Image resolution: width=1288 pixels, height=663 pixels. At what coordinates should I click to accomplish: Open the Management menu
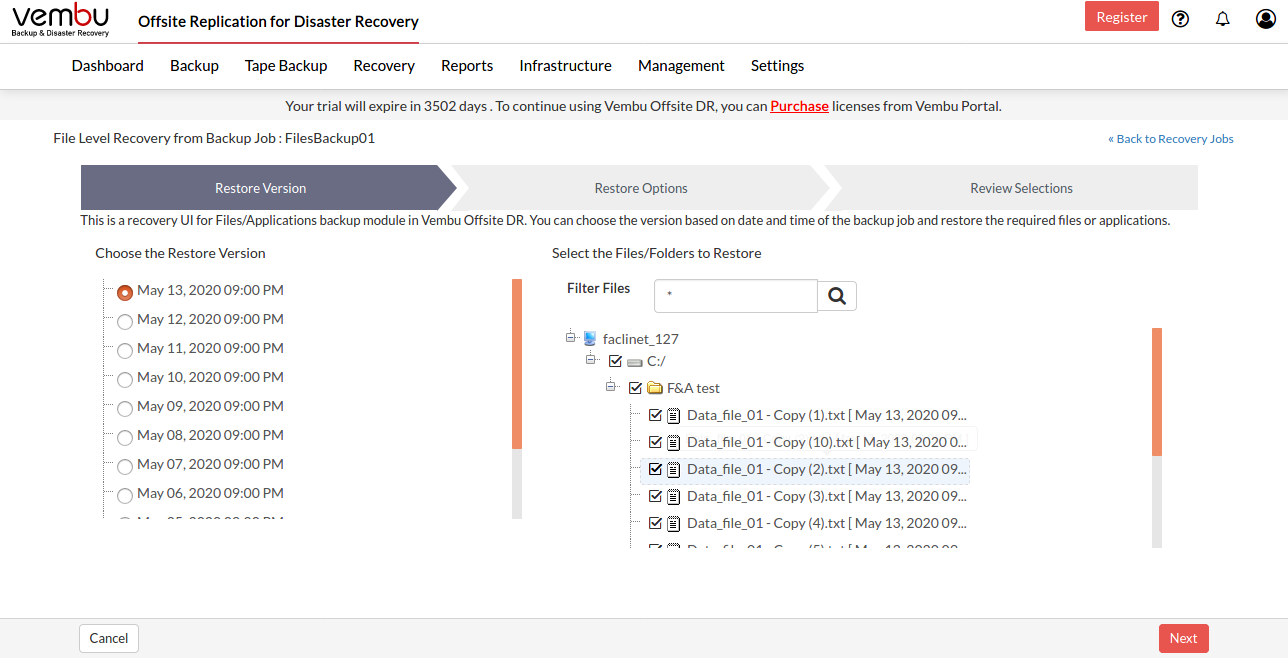click(x=681, y=66)
